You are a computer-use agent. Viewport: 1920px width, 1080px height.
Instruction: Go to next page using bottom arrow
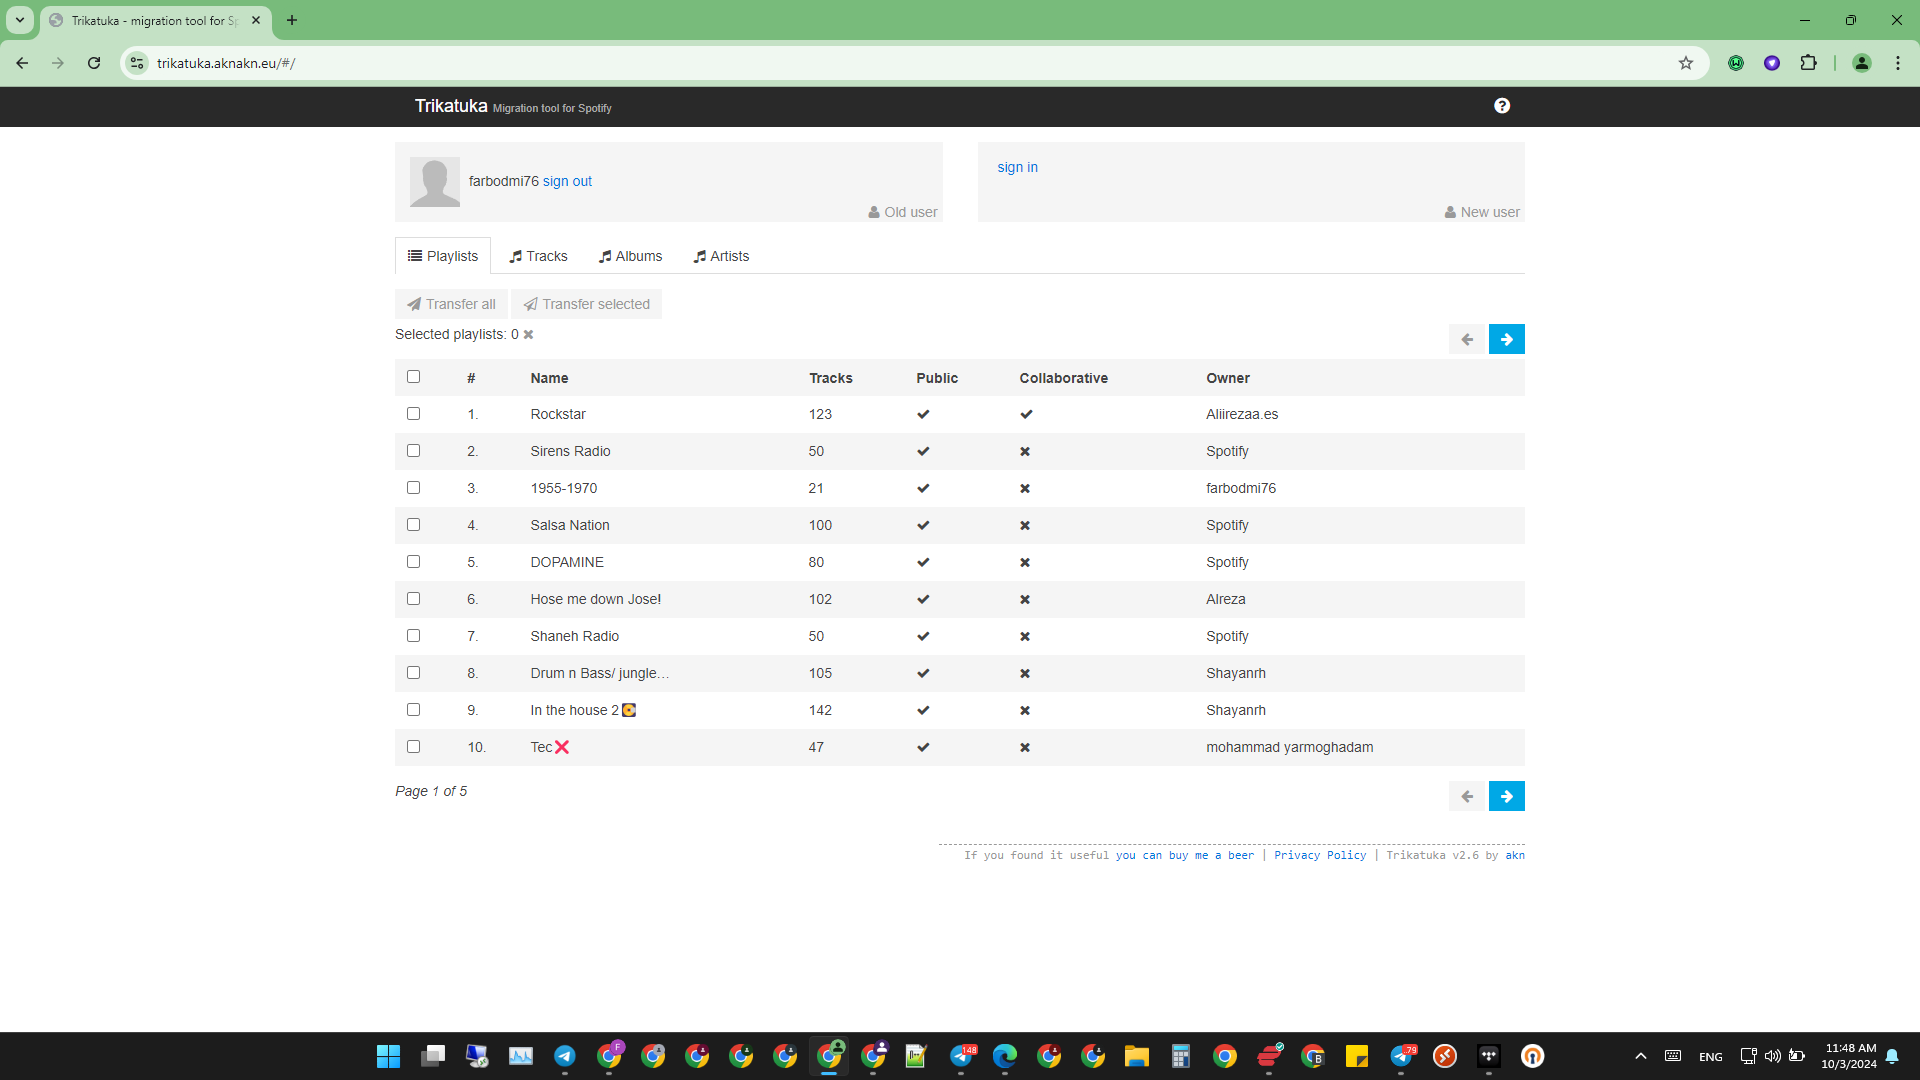pos(1506,796)
